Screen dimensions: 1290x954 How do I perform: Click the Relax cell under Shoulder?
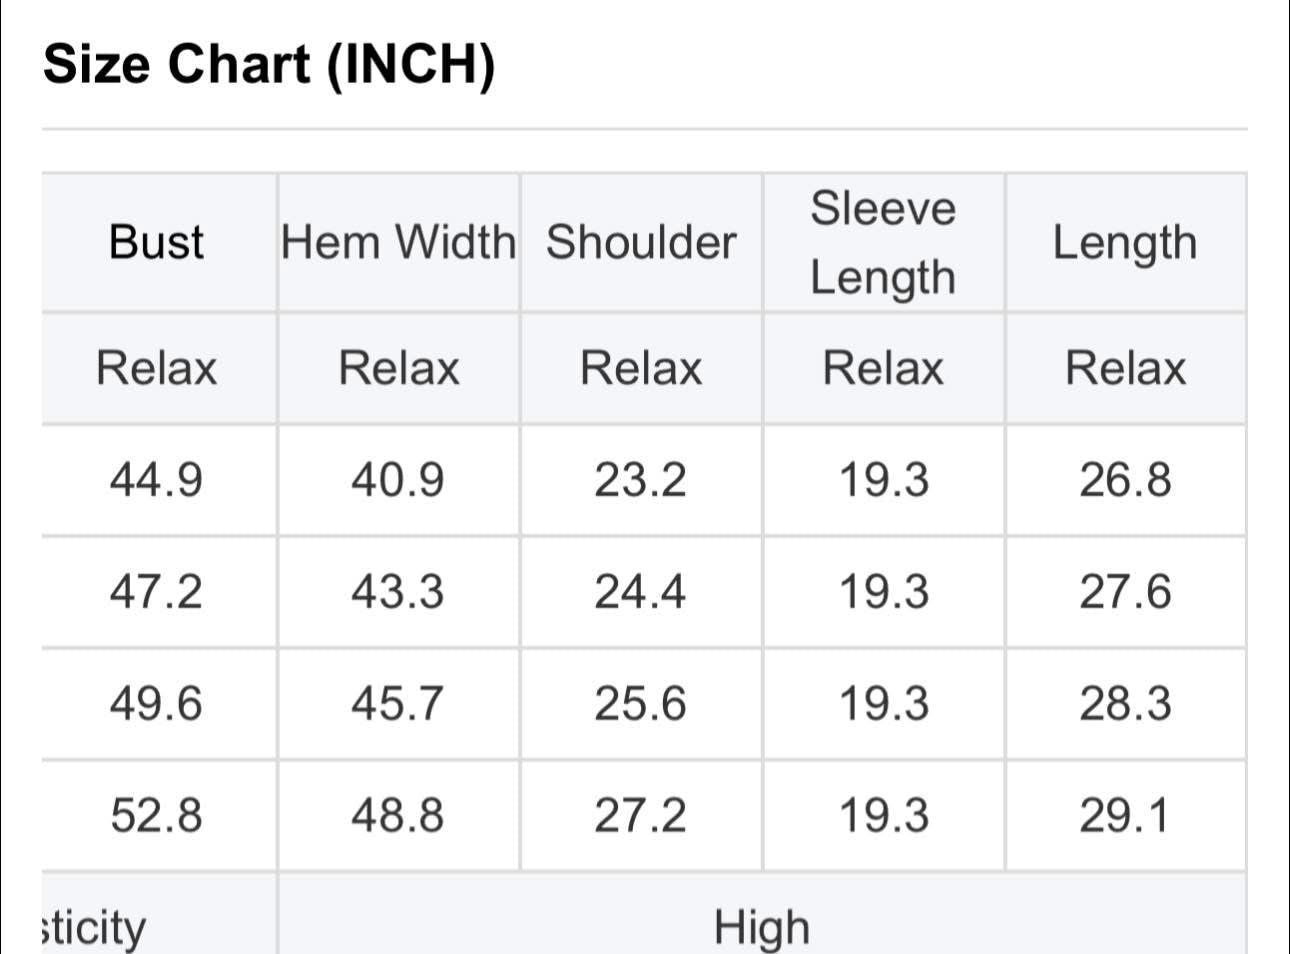[x=641, y=368]
